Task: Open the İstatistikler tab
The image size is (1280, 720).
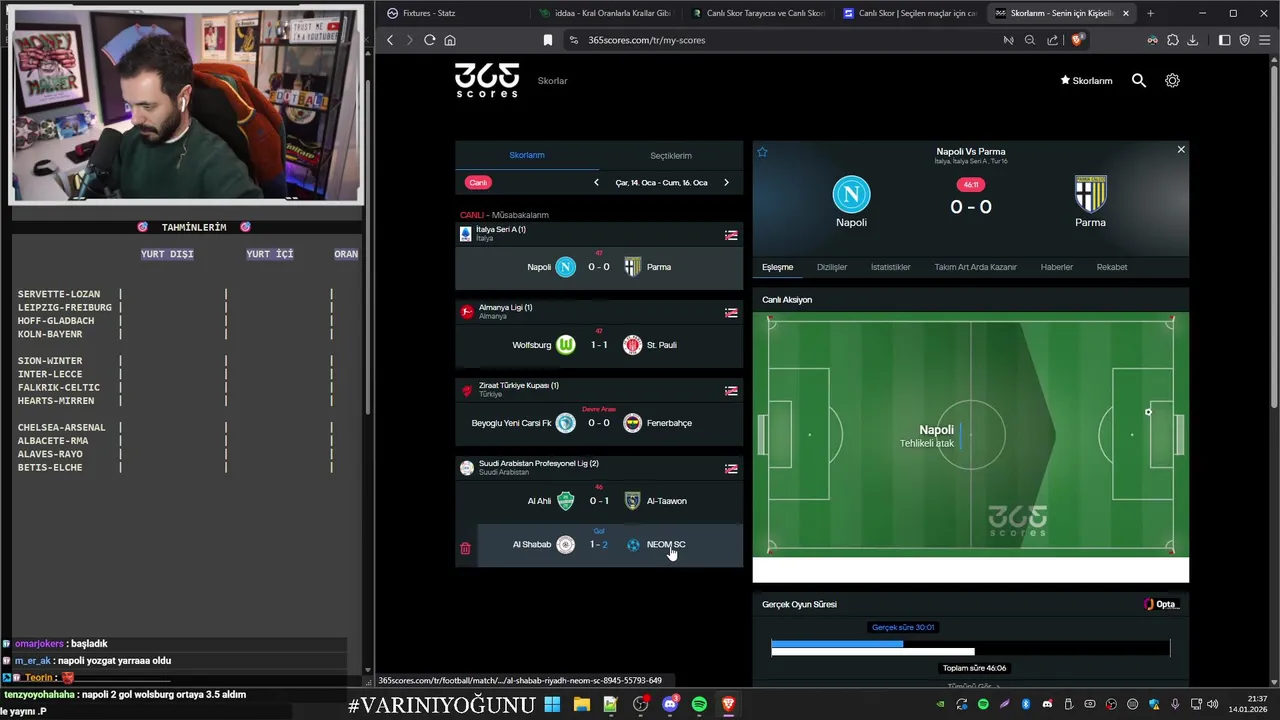Action: click(x=890, y=267)
